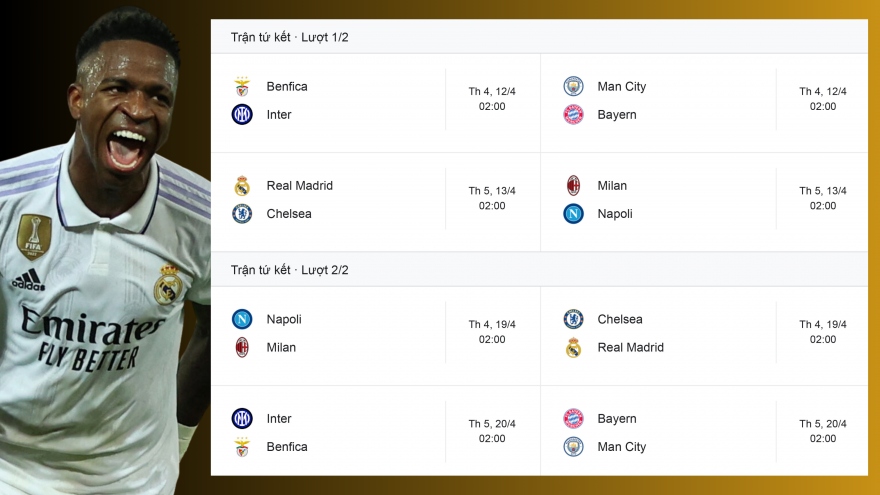Screen dimensions: 880x495
Task: Click the Milan crest in first-leg match
Action: (573, 186)
